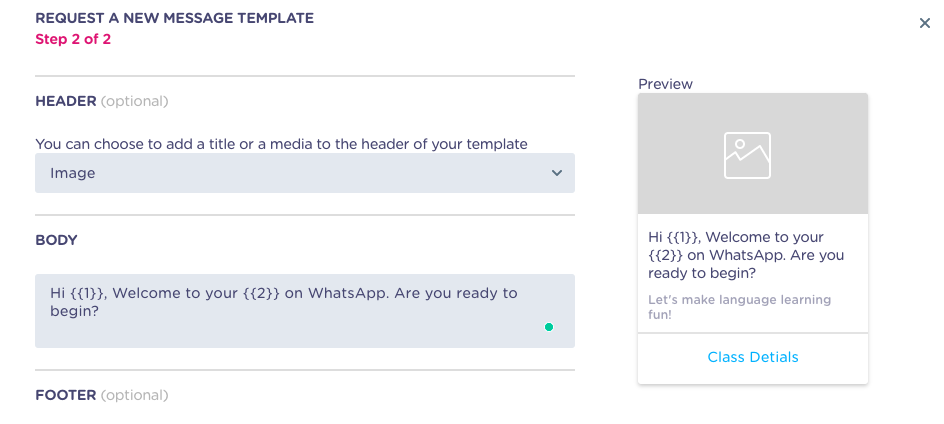Click the image placeholder icon in preview
Viewport: 944px width, 424px height.
point(747,155)
